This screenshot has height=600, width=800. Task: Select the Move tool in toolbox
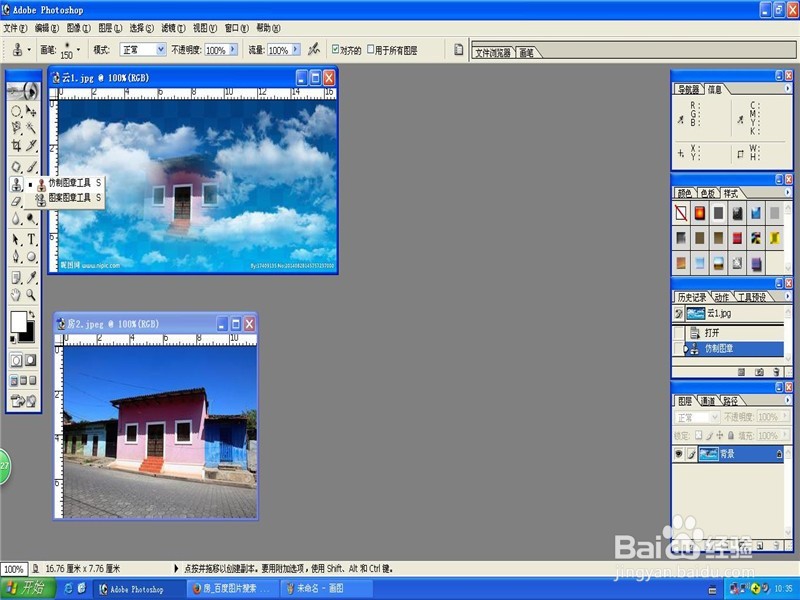(31, 111)
